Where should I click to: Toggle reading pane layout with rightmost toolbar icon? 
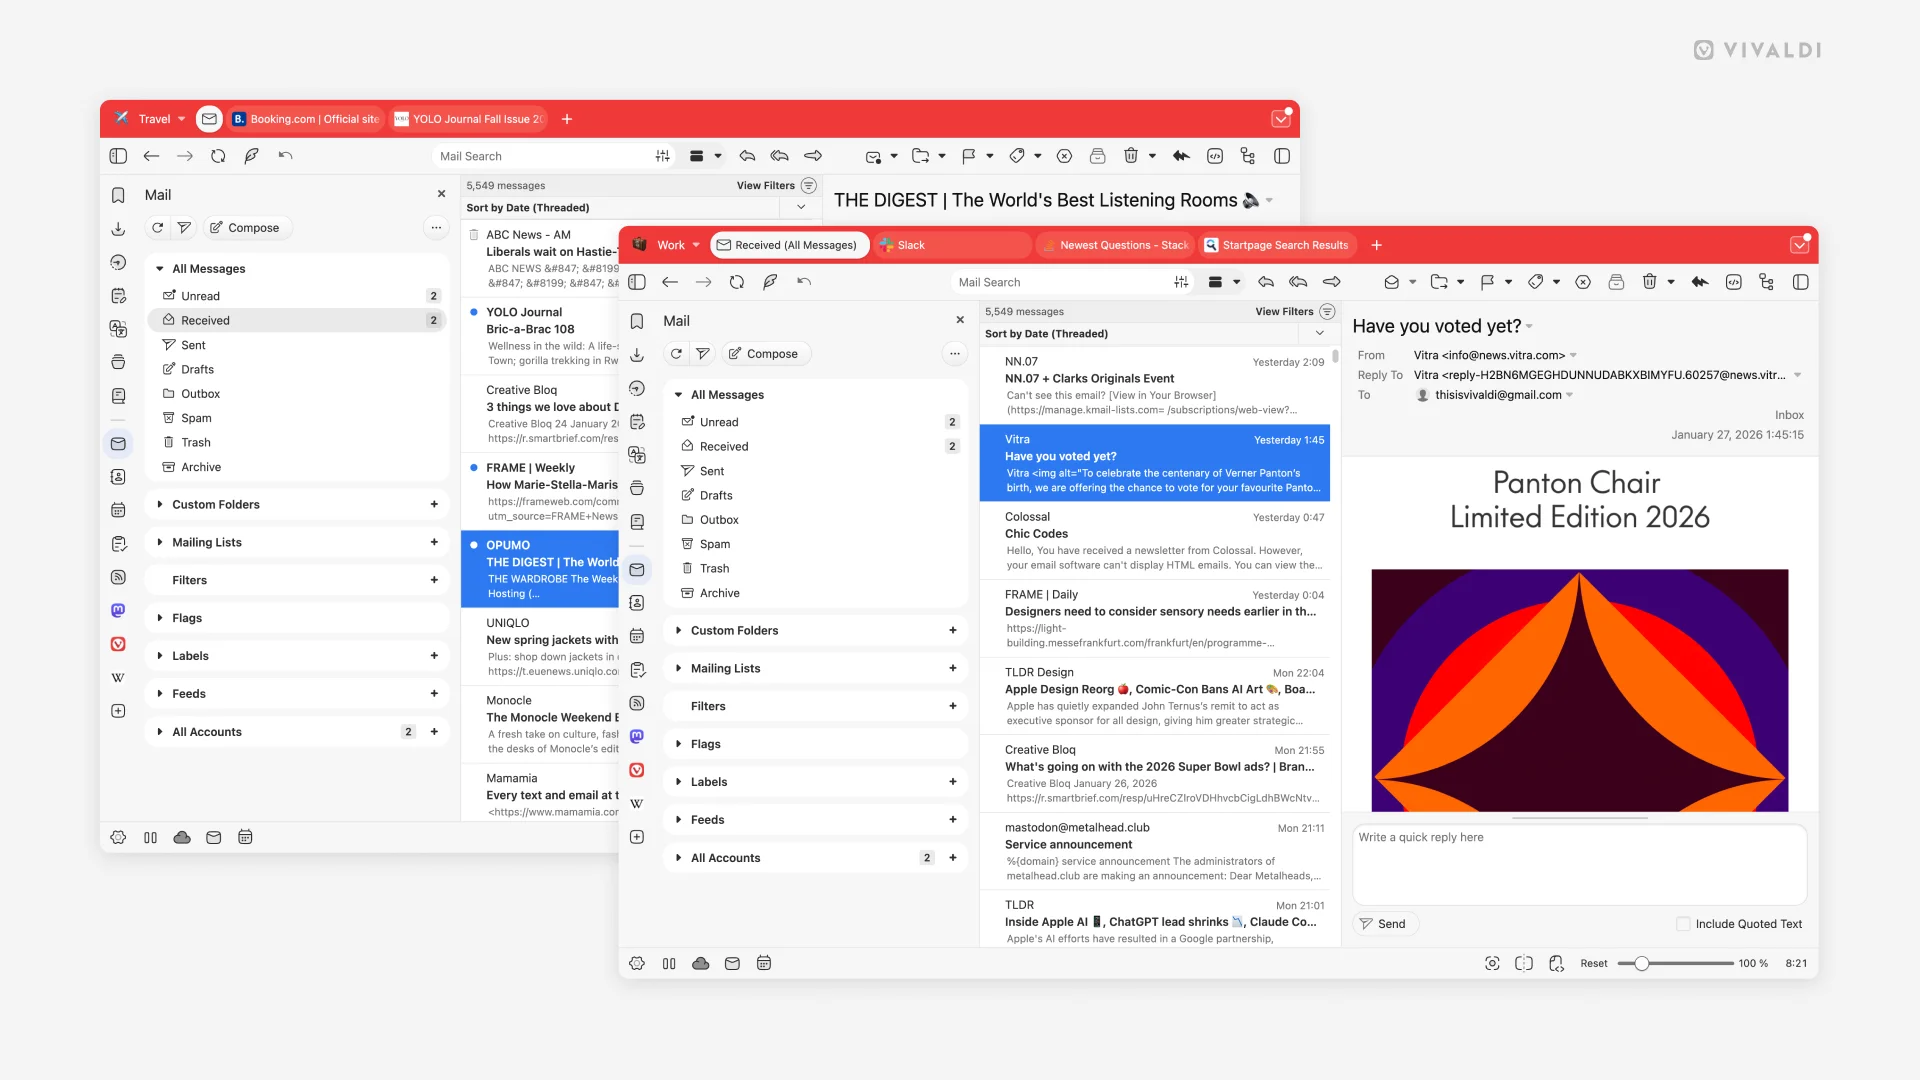[x=1801, y=282]
